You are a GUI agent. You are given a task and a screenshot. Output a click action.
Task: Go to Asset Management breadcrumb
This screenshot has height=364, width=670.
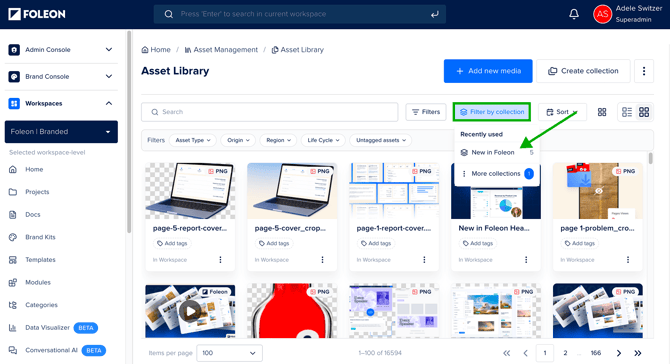[x=221, y=50]
